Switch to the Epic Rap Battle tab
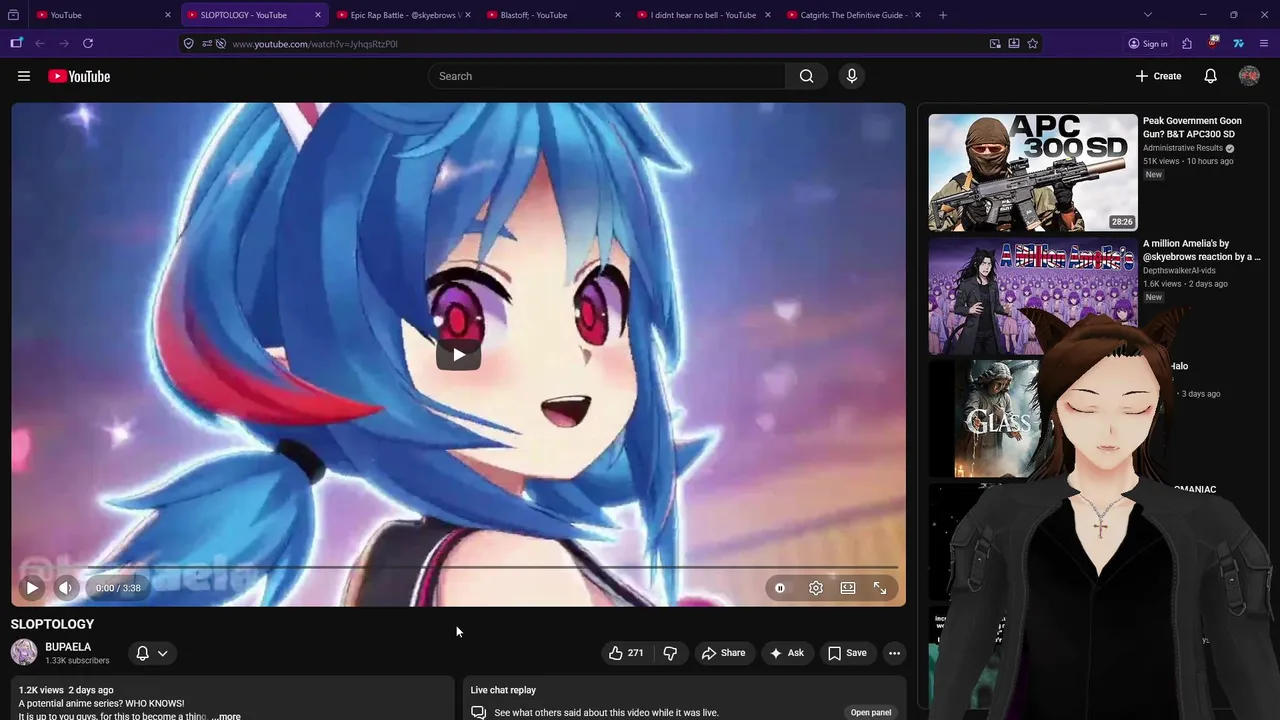This screenshot has width=1280, height=720. pos(404,15)
